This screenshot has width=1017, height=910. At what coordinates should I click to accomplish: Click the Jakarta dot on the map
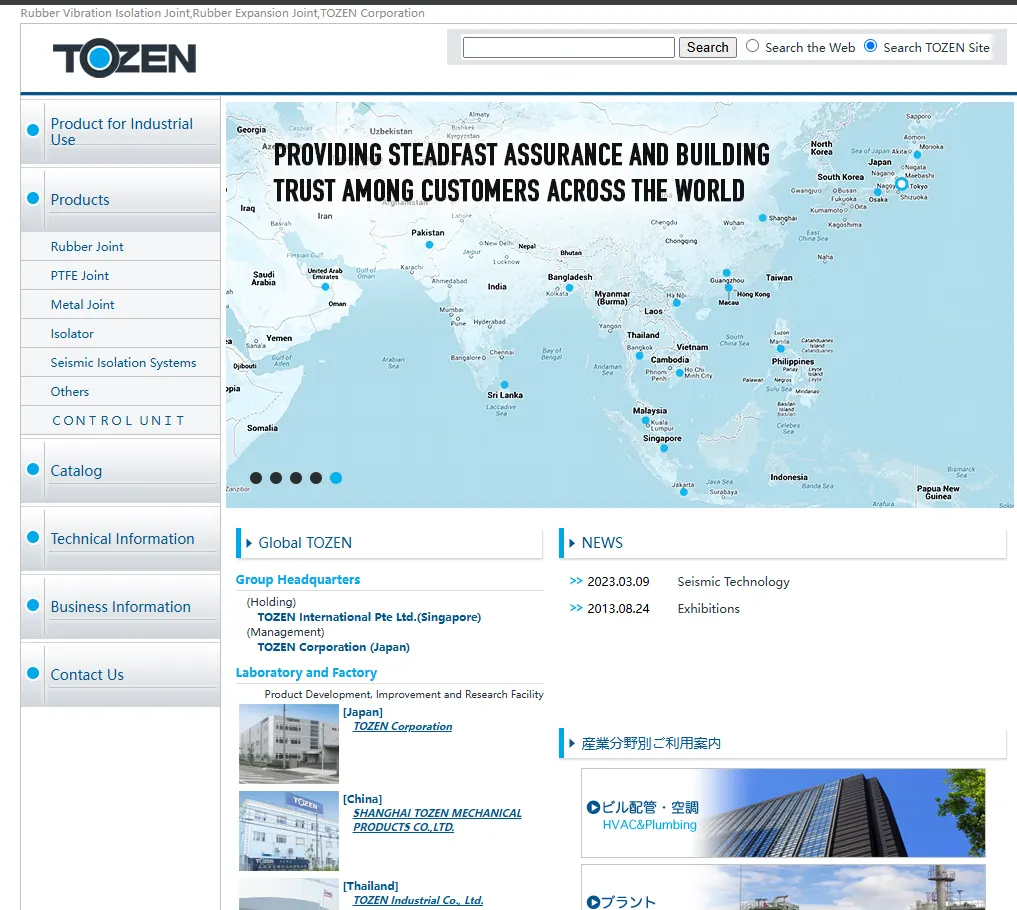pos(684,492)
